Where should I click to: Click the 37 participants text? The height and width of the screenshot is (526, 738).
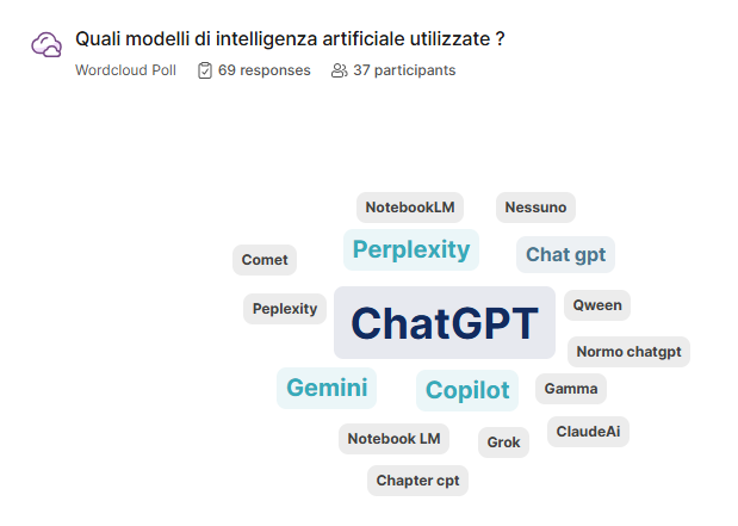(404, 70)
